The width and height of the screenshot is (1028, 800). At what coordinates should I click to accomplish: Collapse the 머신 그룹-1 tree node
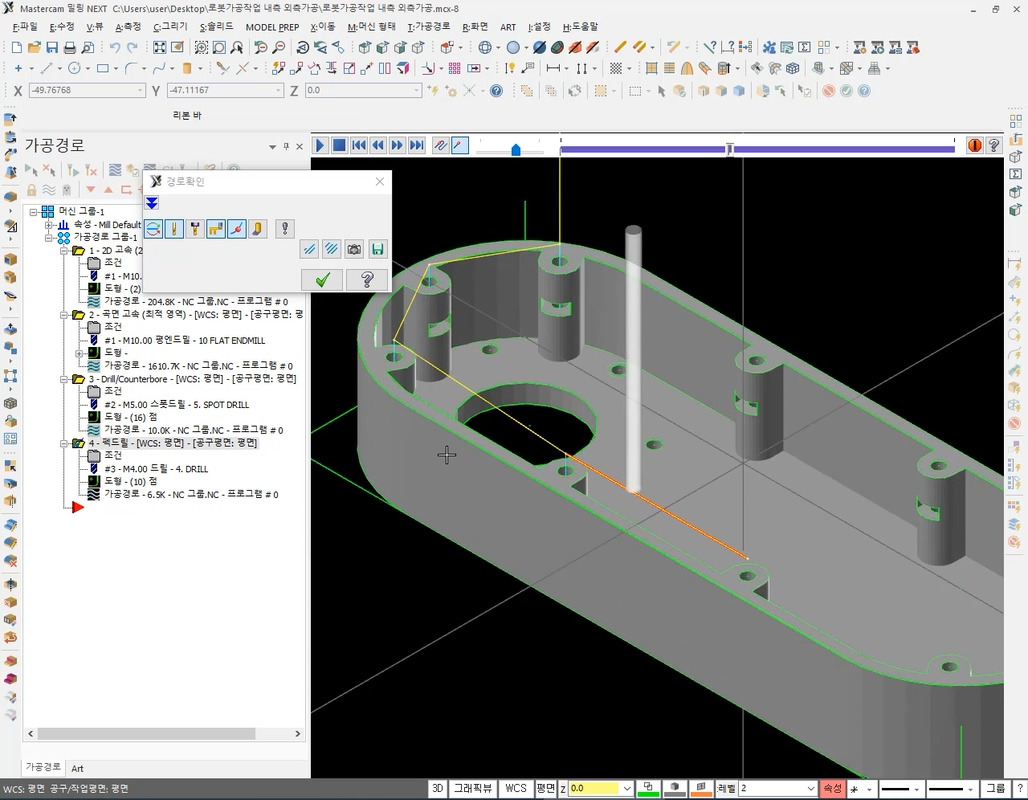(33, 212)
